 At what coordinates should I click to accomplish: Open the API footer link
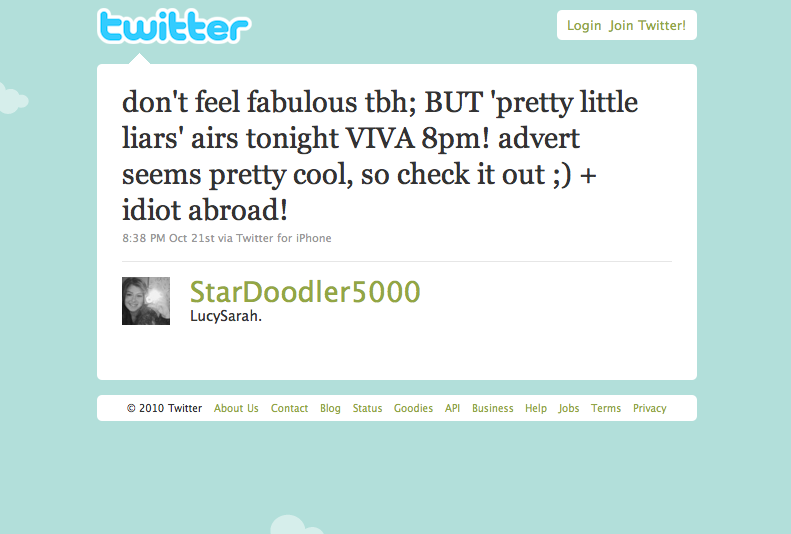(x=452, y=408)
